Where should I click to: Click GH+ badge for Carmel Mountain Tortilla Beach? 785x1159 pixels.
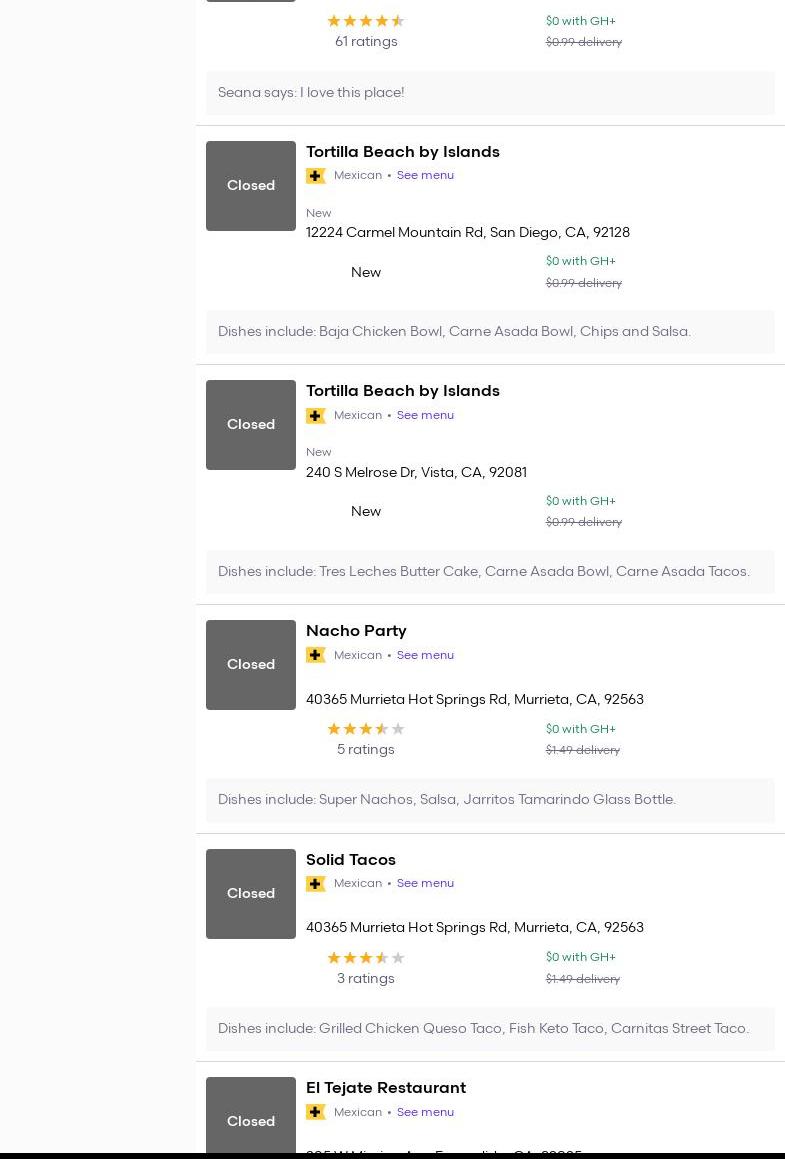[x=316, y=176]
